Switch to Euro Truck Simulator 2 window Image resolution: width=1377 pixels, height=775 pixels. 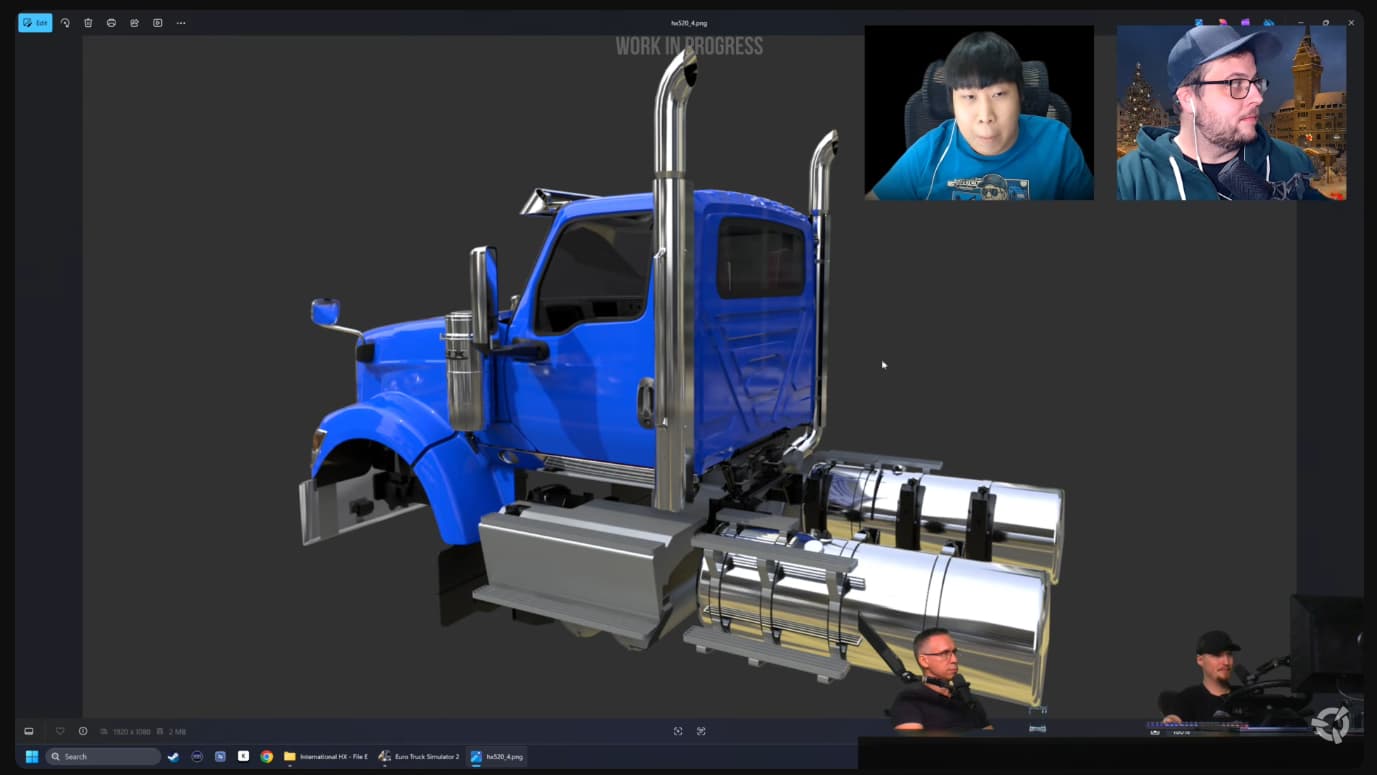tap(419, 757)
